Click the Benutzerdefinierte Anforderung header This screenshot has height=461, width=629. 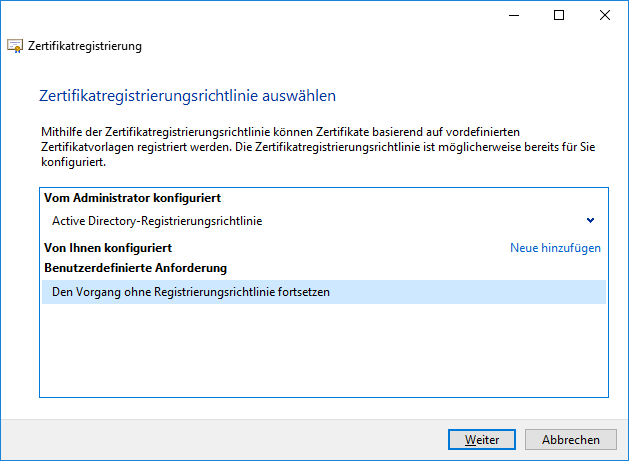pos(136,268)
